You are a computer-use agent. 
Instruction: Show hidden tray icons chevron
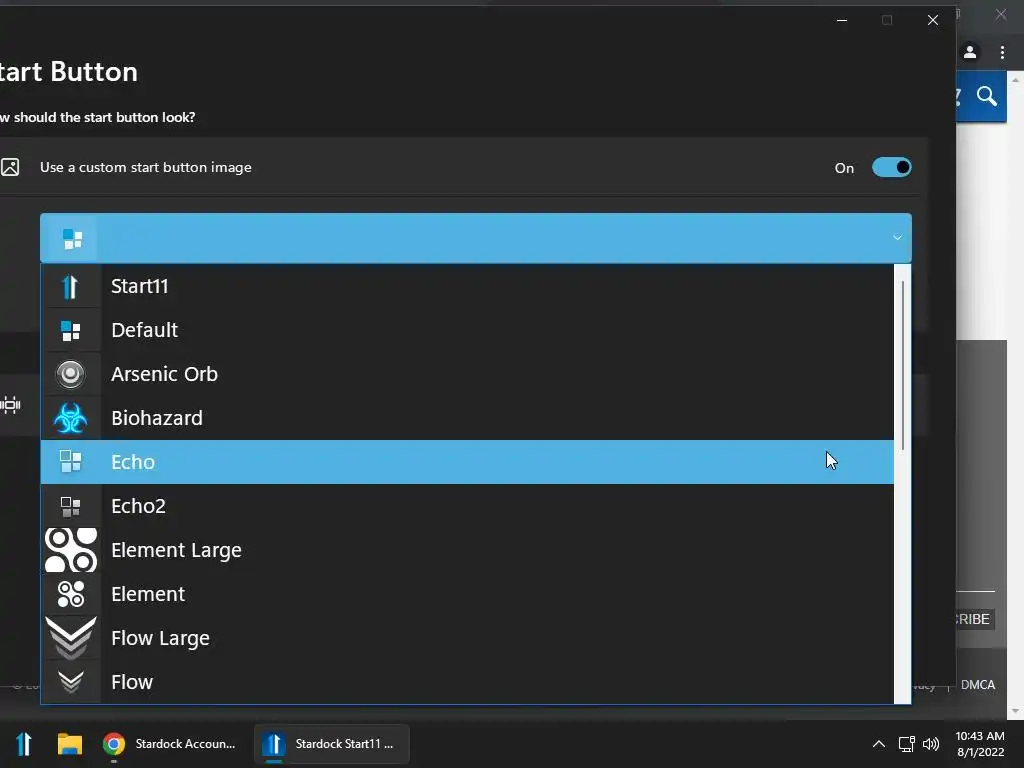[879, 744]
